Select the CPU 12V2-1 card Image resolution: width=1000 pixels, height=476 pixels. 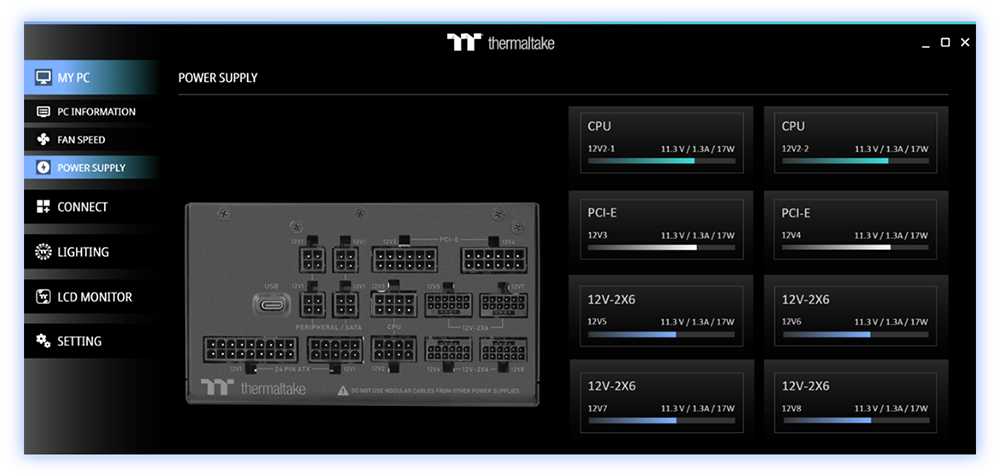661,143
